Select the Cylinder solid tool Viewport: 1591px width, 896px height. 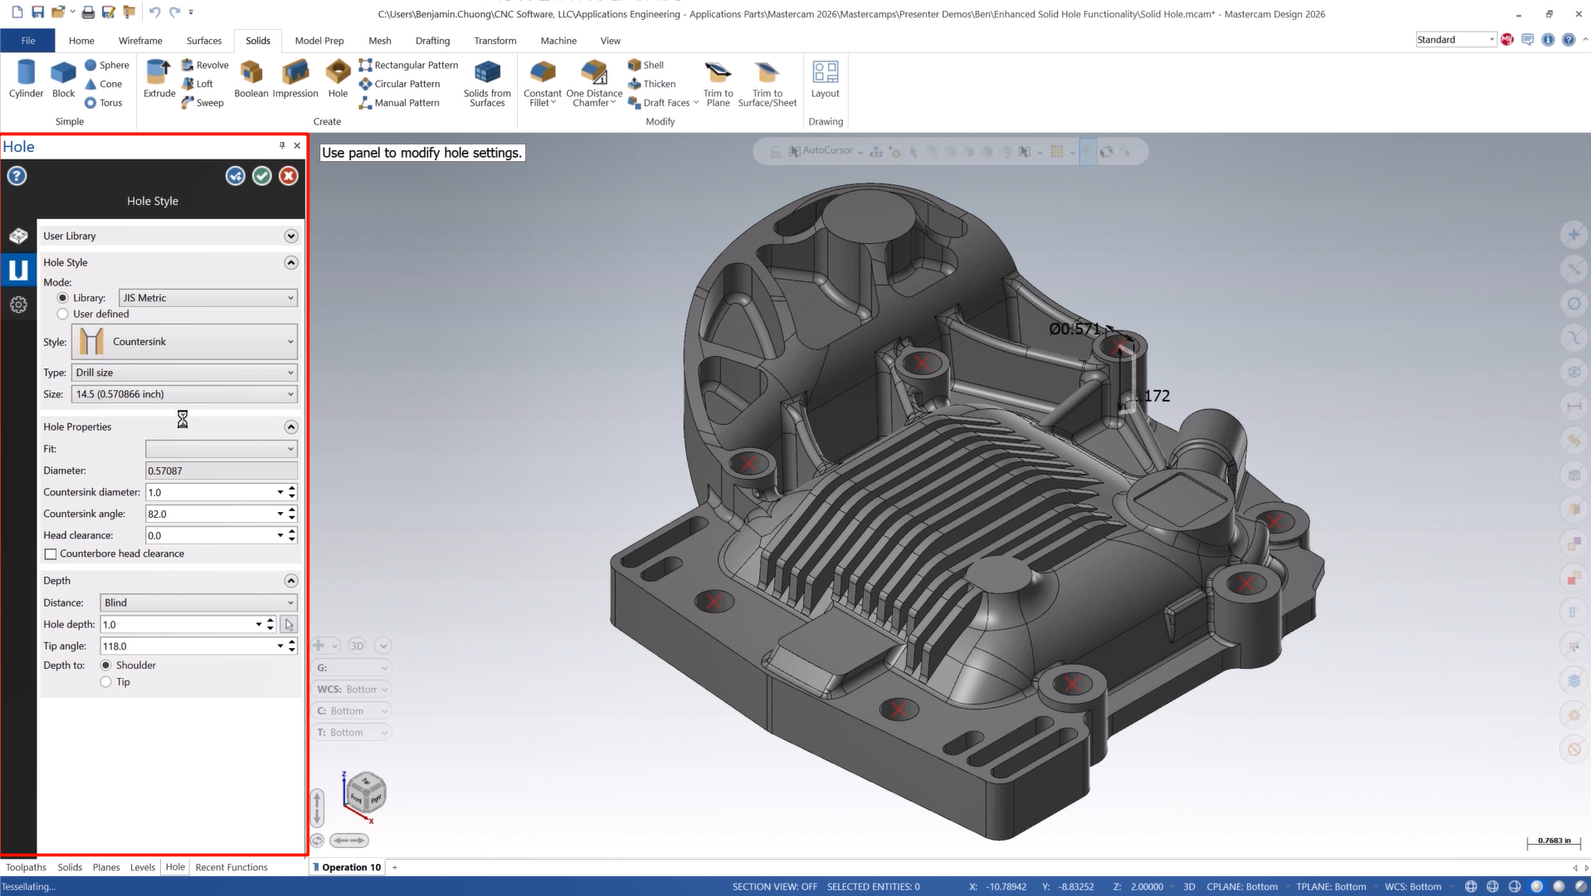26,79
